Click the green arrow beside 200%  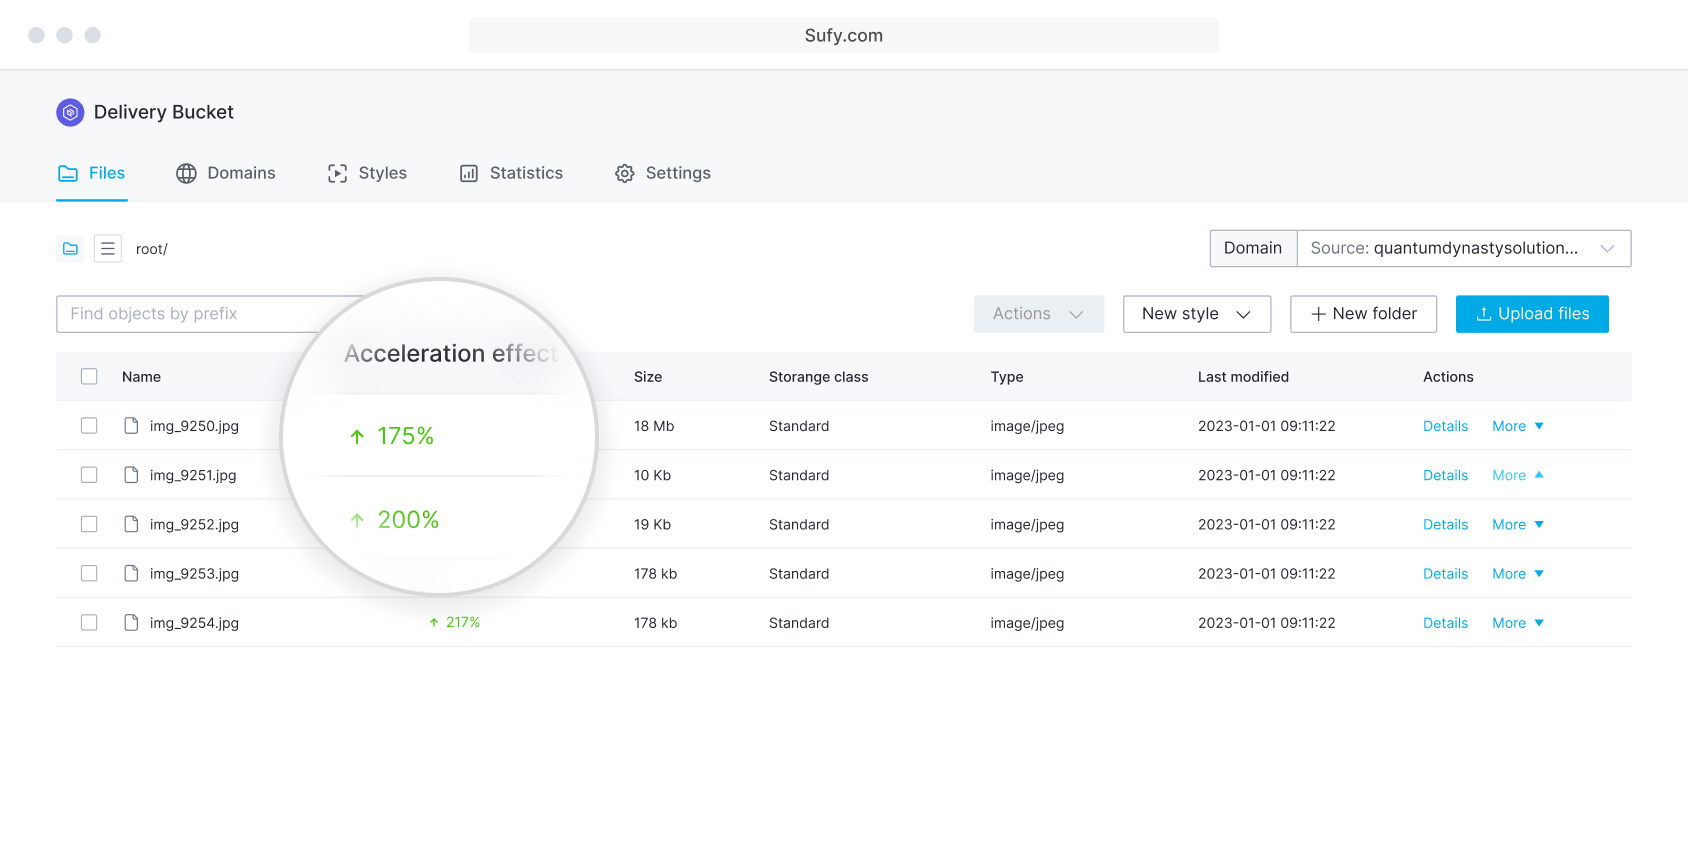point(357,520)
